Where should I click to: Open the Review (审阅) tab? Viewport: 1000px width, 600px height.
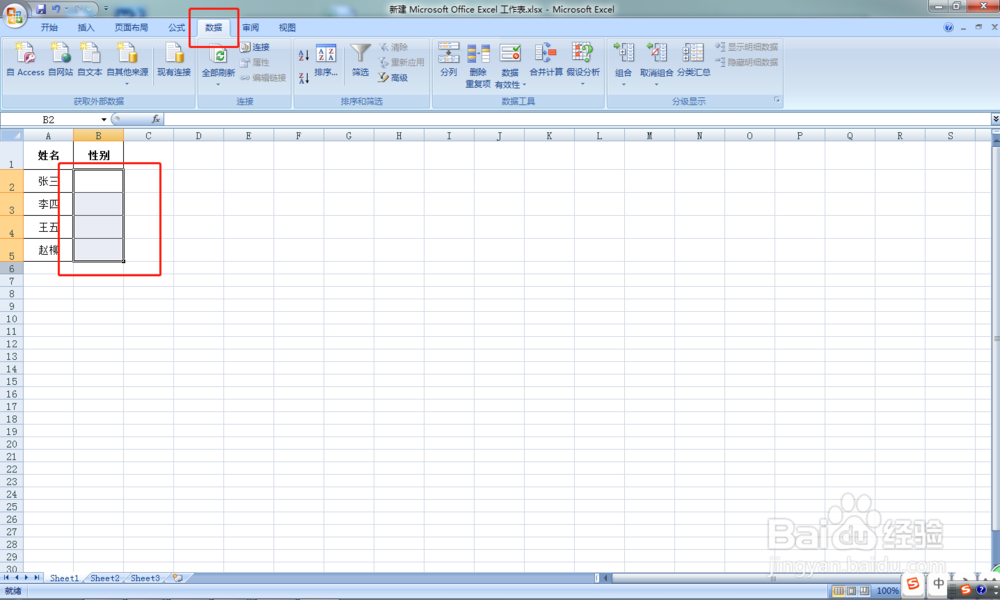[x=251, y=27]
